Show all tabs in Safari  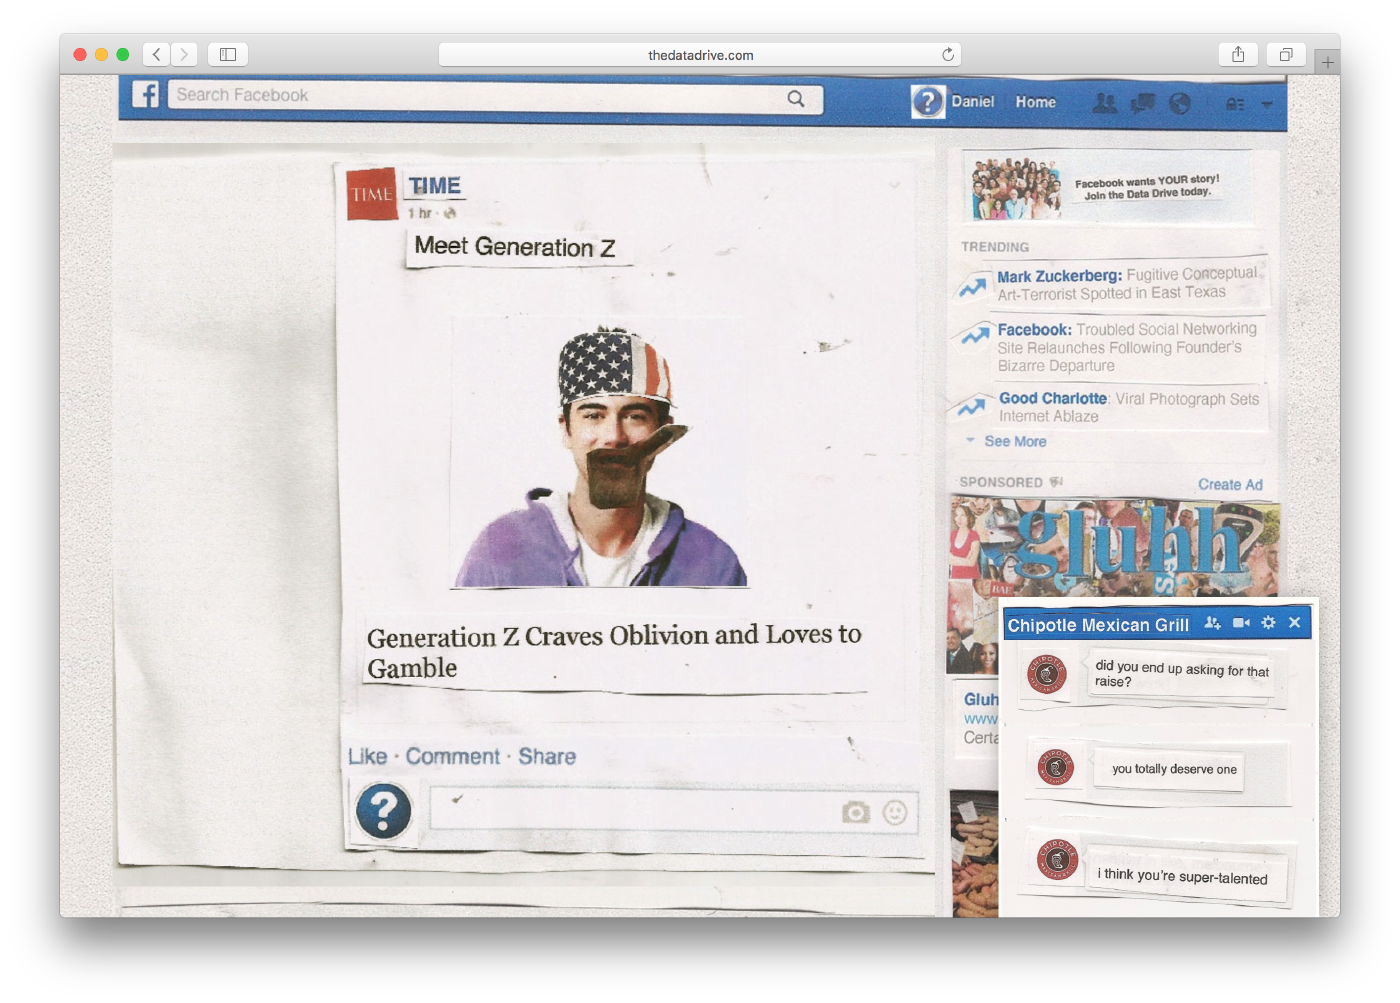(1286, 55)
